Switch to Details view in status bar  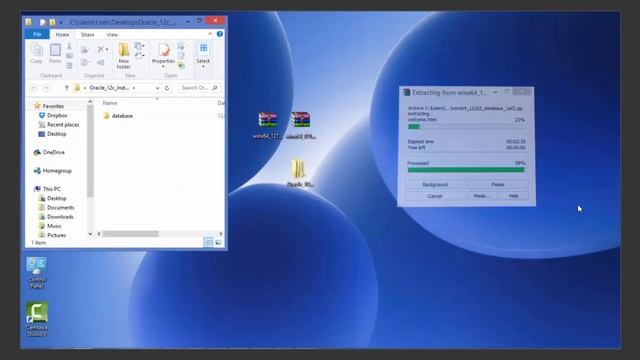(x=209, y=242)
